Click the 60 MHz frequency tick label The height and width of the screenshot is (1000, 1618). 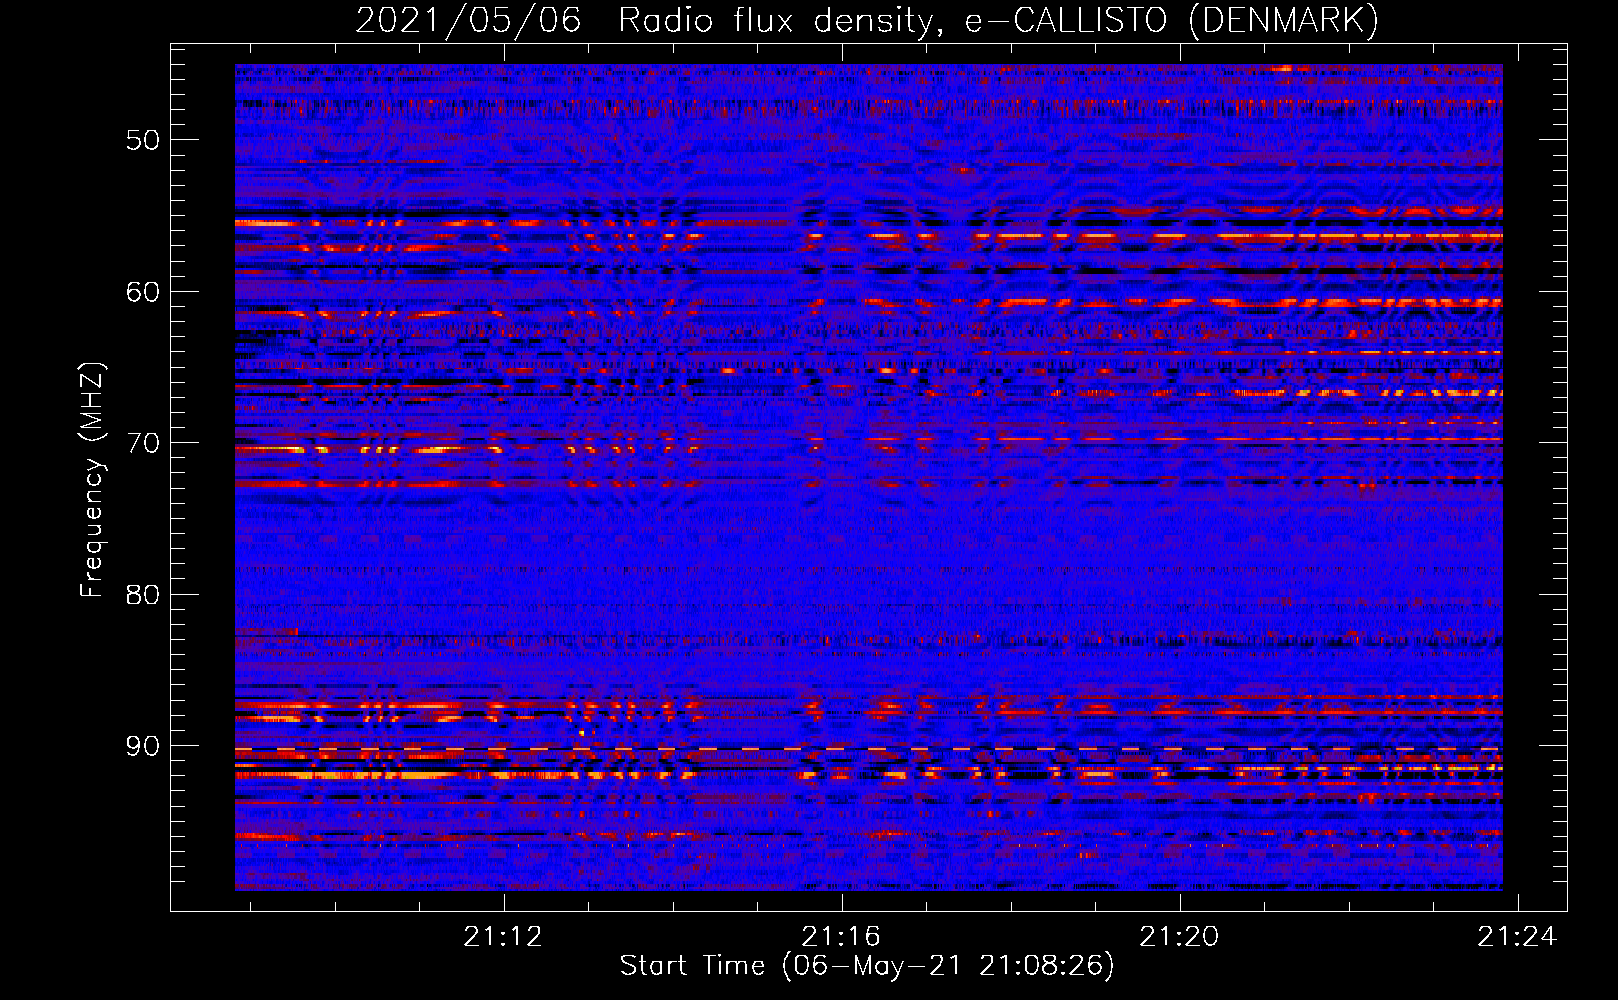[143, 292]
